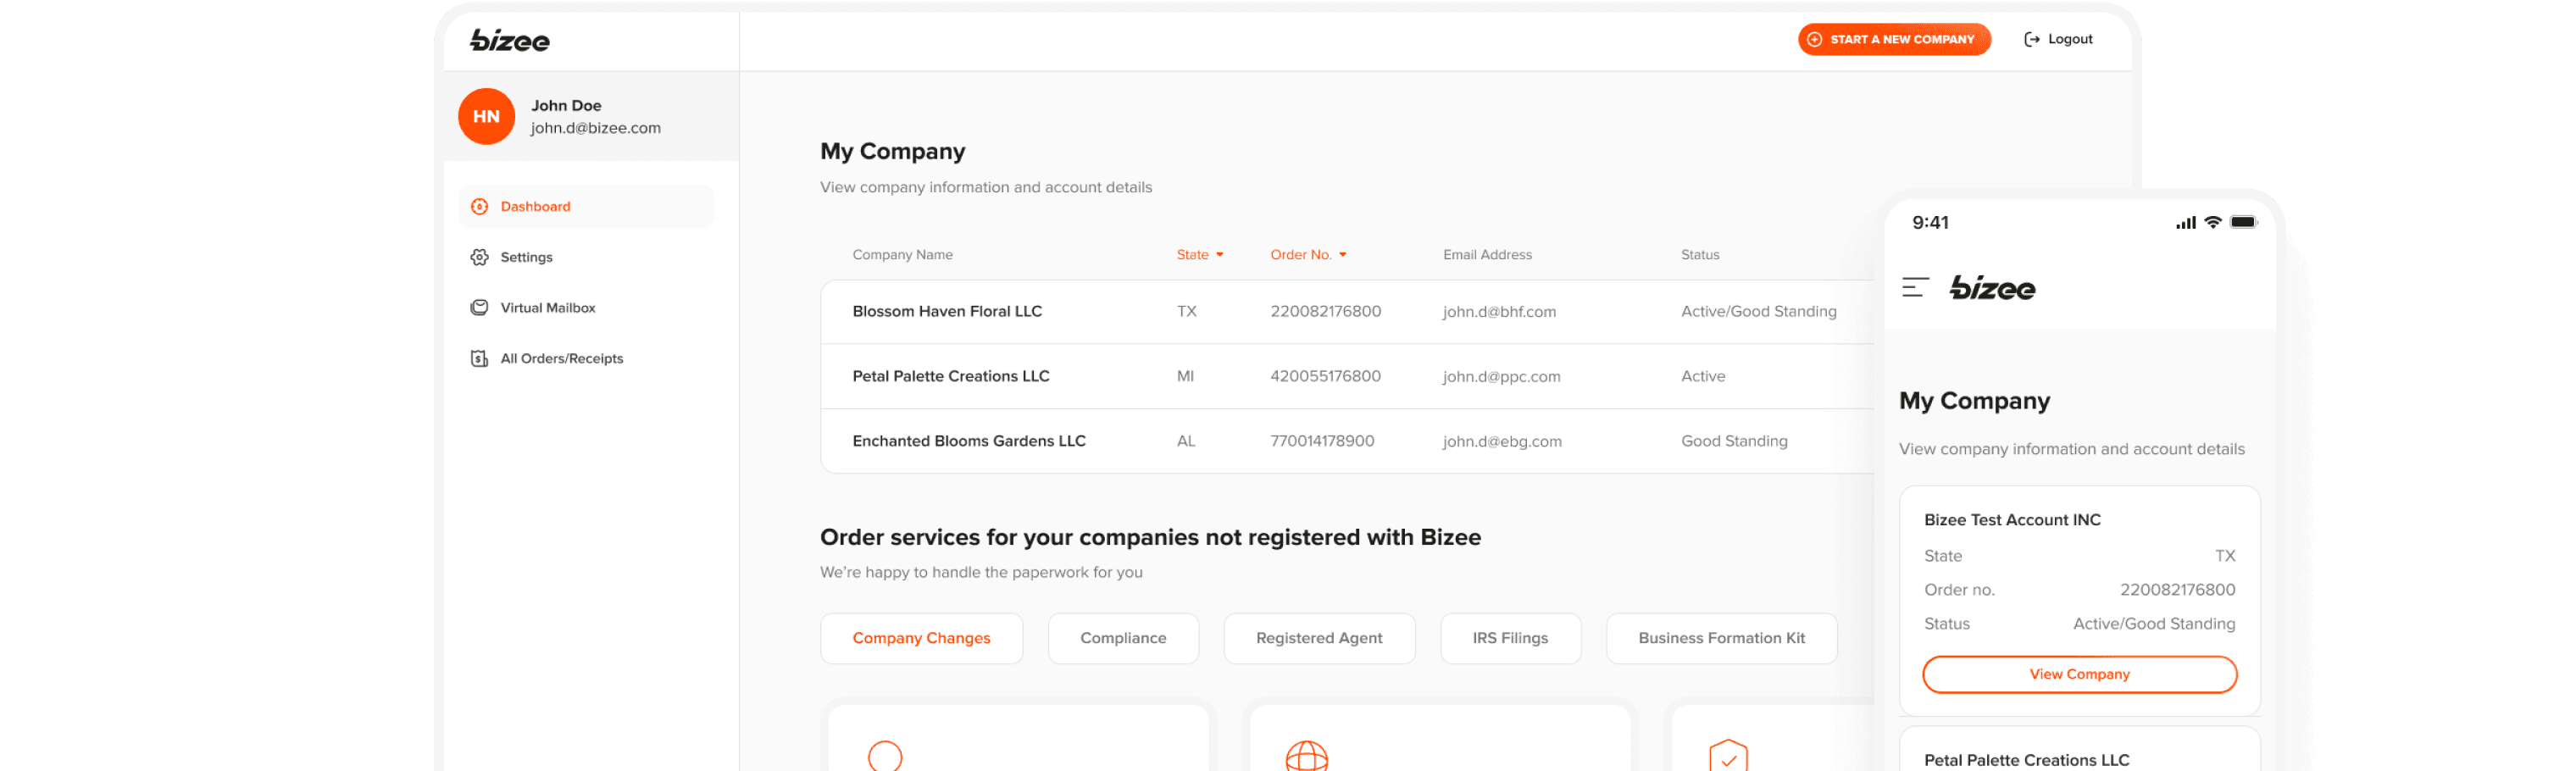Click the Bizee logo in mobile view
The image size is (2576, 771).
point(1993,288)
